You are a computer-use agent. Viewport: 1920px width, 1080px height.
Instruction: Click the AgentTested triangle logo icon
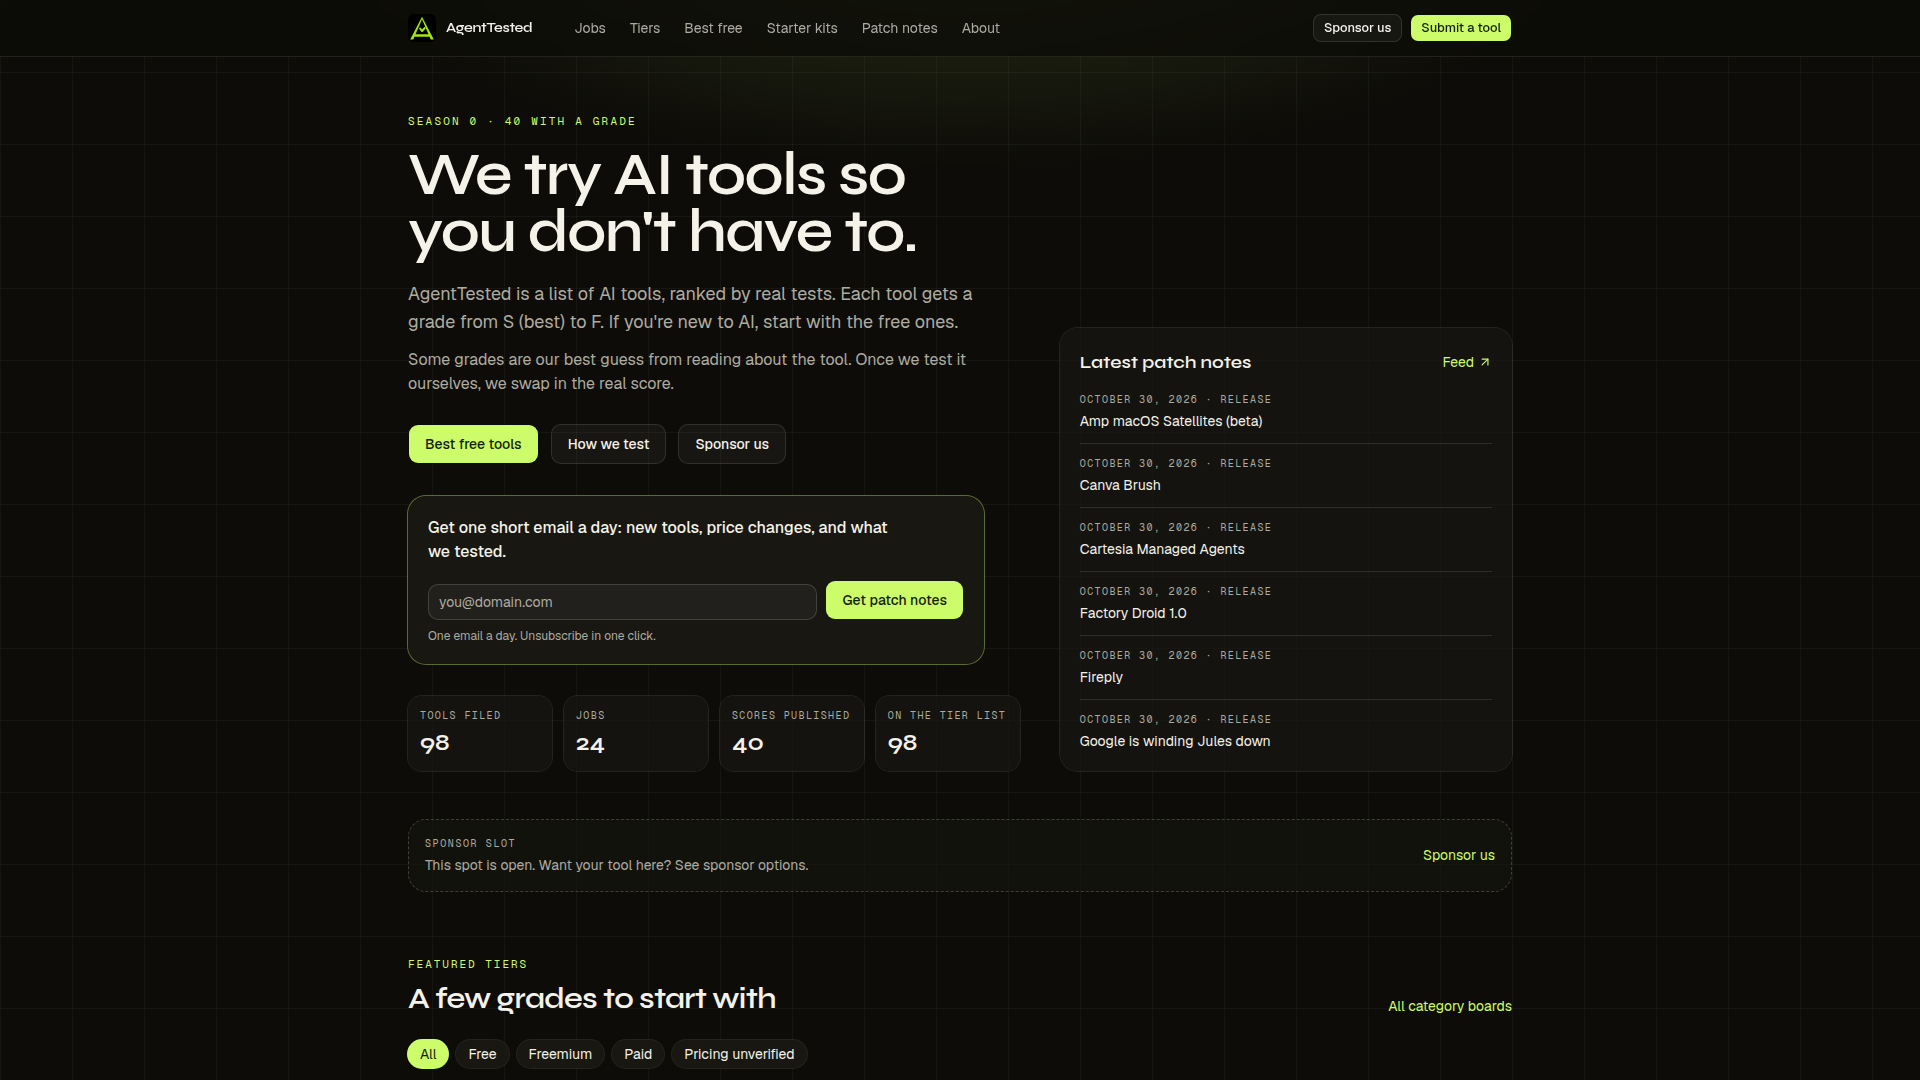tap(422, 28)
